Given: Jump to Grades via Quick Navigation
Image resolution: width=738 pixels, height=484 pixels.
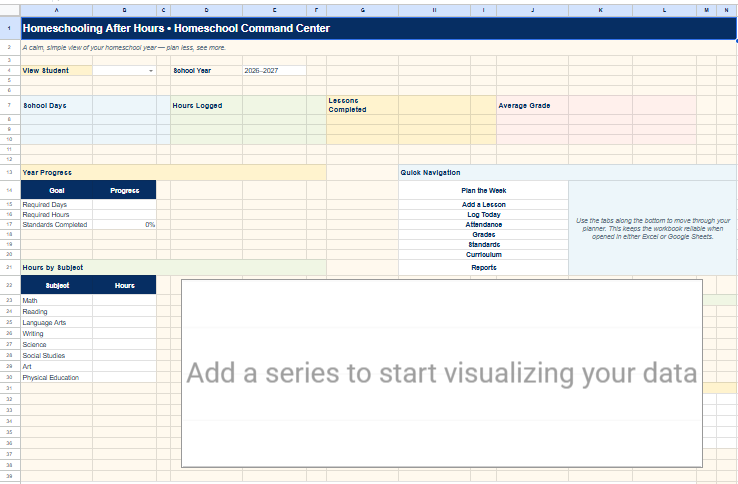Looking at the screenshot, I should click(483, 234).
